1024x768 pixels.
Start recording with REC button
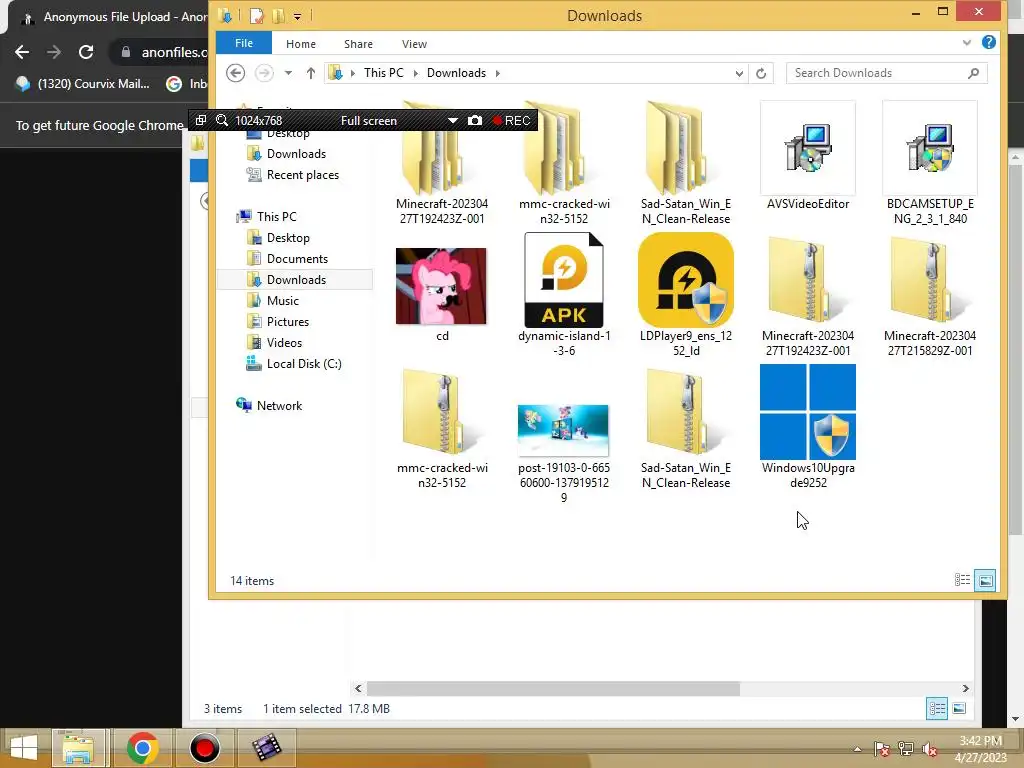(x=511, y=120)
